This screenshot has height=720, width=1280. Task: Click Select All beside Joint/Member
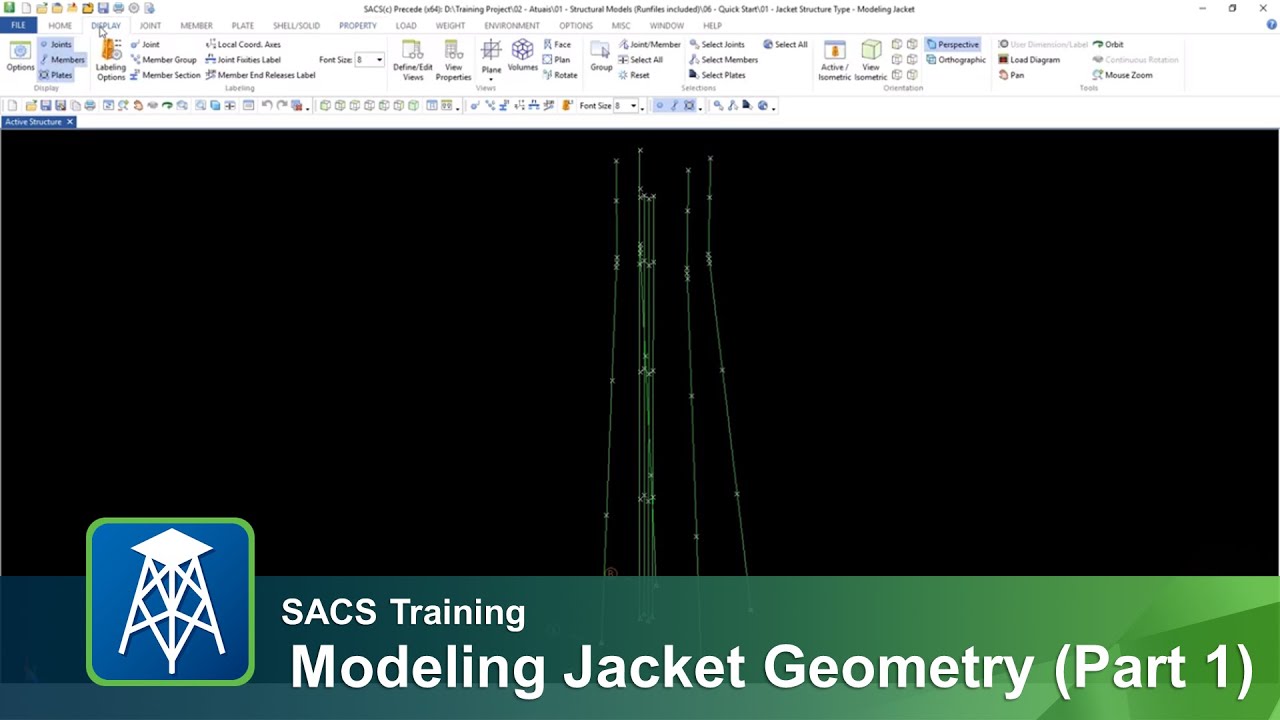coord(640,59)
